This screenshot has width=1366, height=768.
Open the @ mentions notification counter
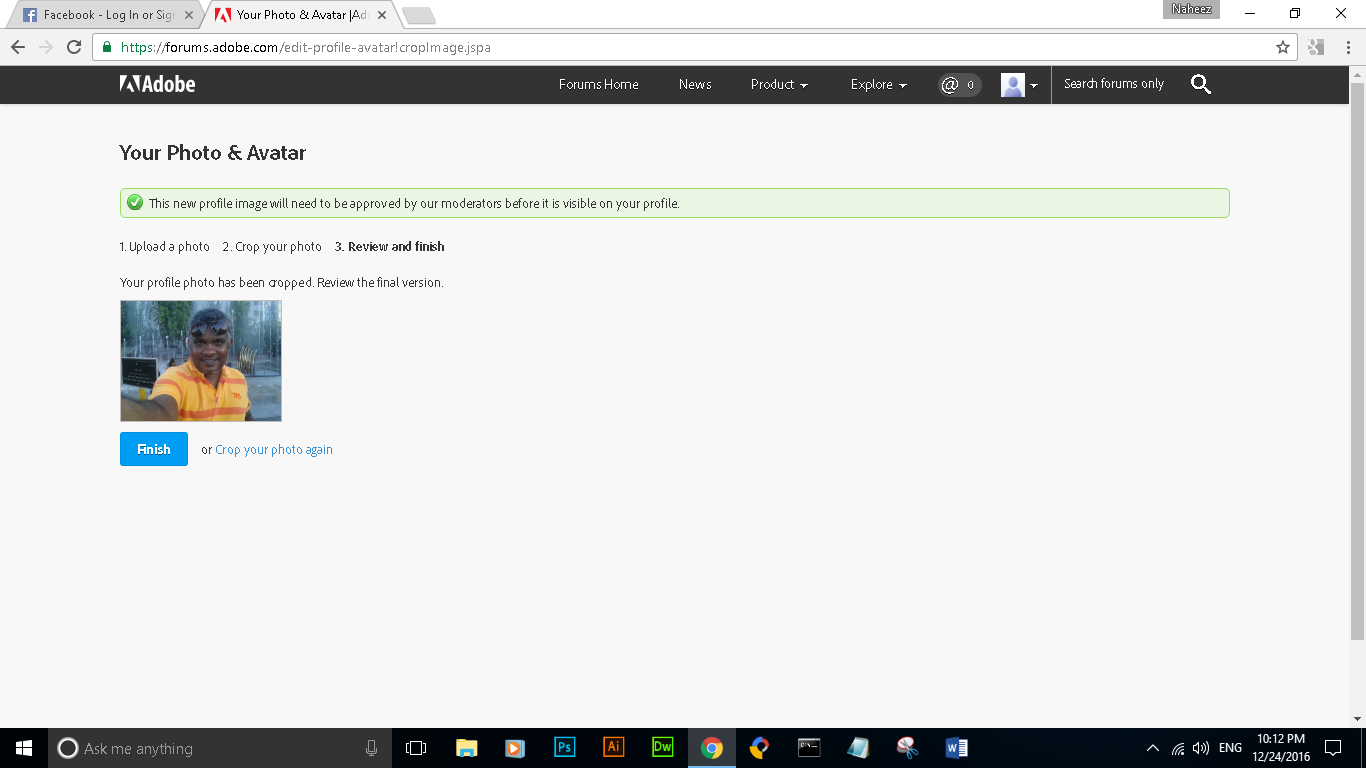(959, 85)
